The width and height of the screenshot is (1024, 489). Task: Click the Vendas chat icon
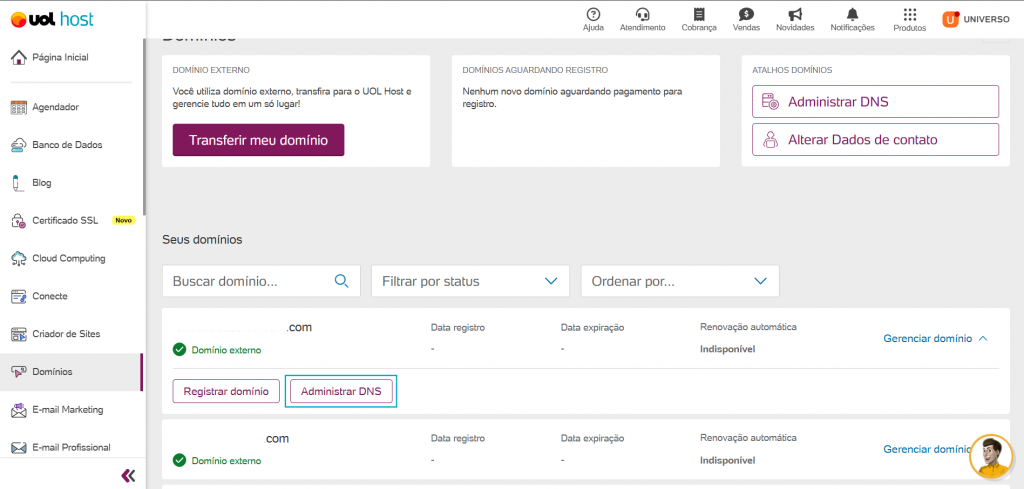point(746,15)
